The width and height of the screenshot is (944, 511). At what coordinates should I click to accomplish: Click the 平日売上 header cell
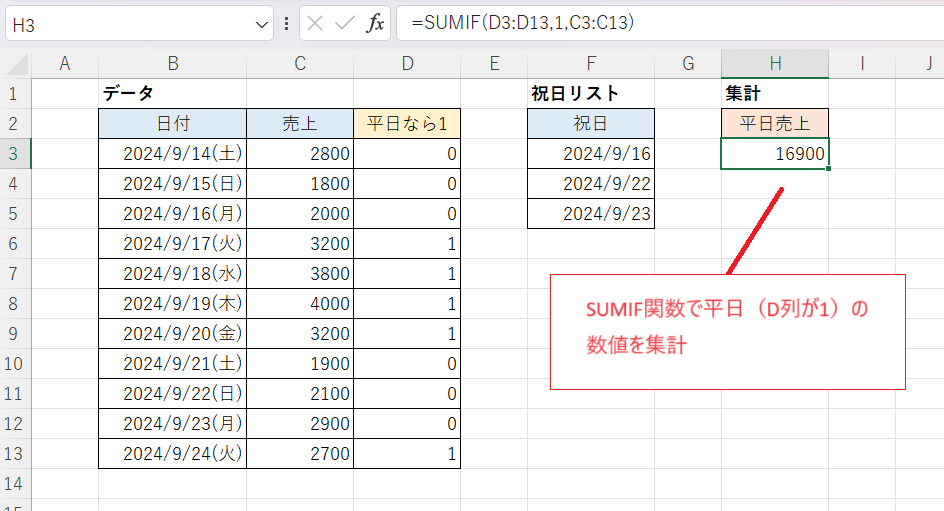tap(775, 124)
